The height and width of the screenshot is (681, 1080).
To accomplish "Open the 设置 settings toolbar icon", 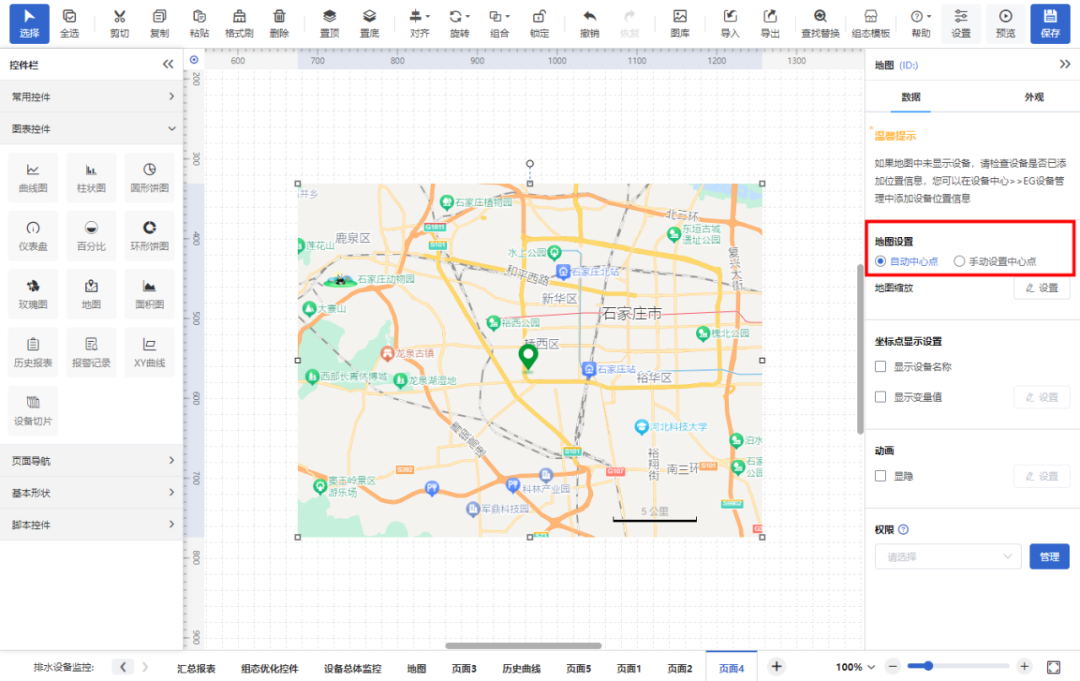I will tap(961, 23).
